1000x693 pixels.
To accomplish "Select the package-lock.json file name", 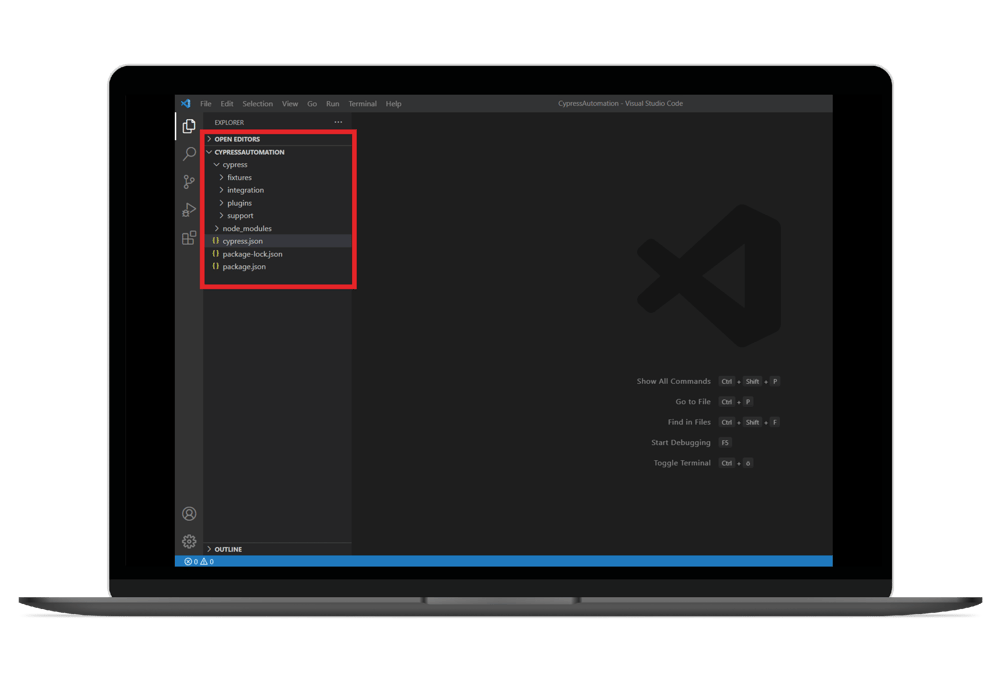I will click(x=253, y=254).
